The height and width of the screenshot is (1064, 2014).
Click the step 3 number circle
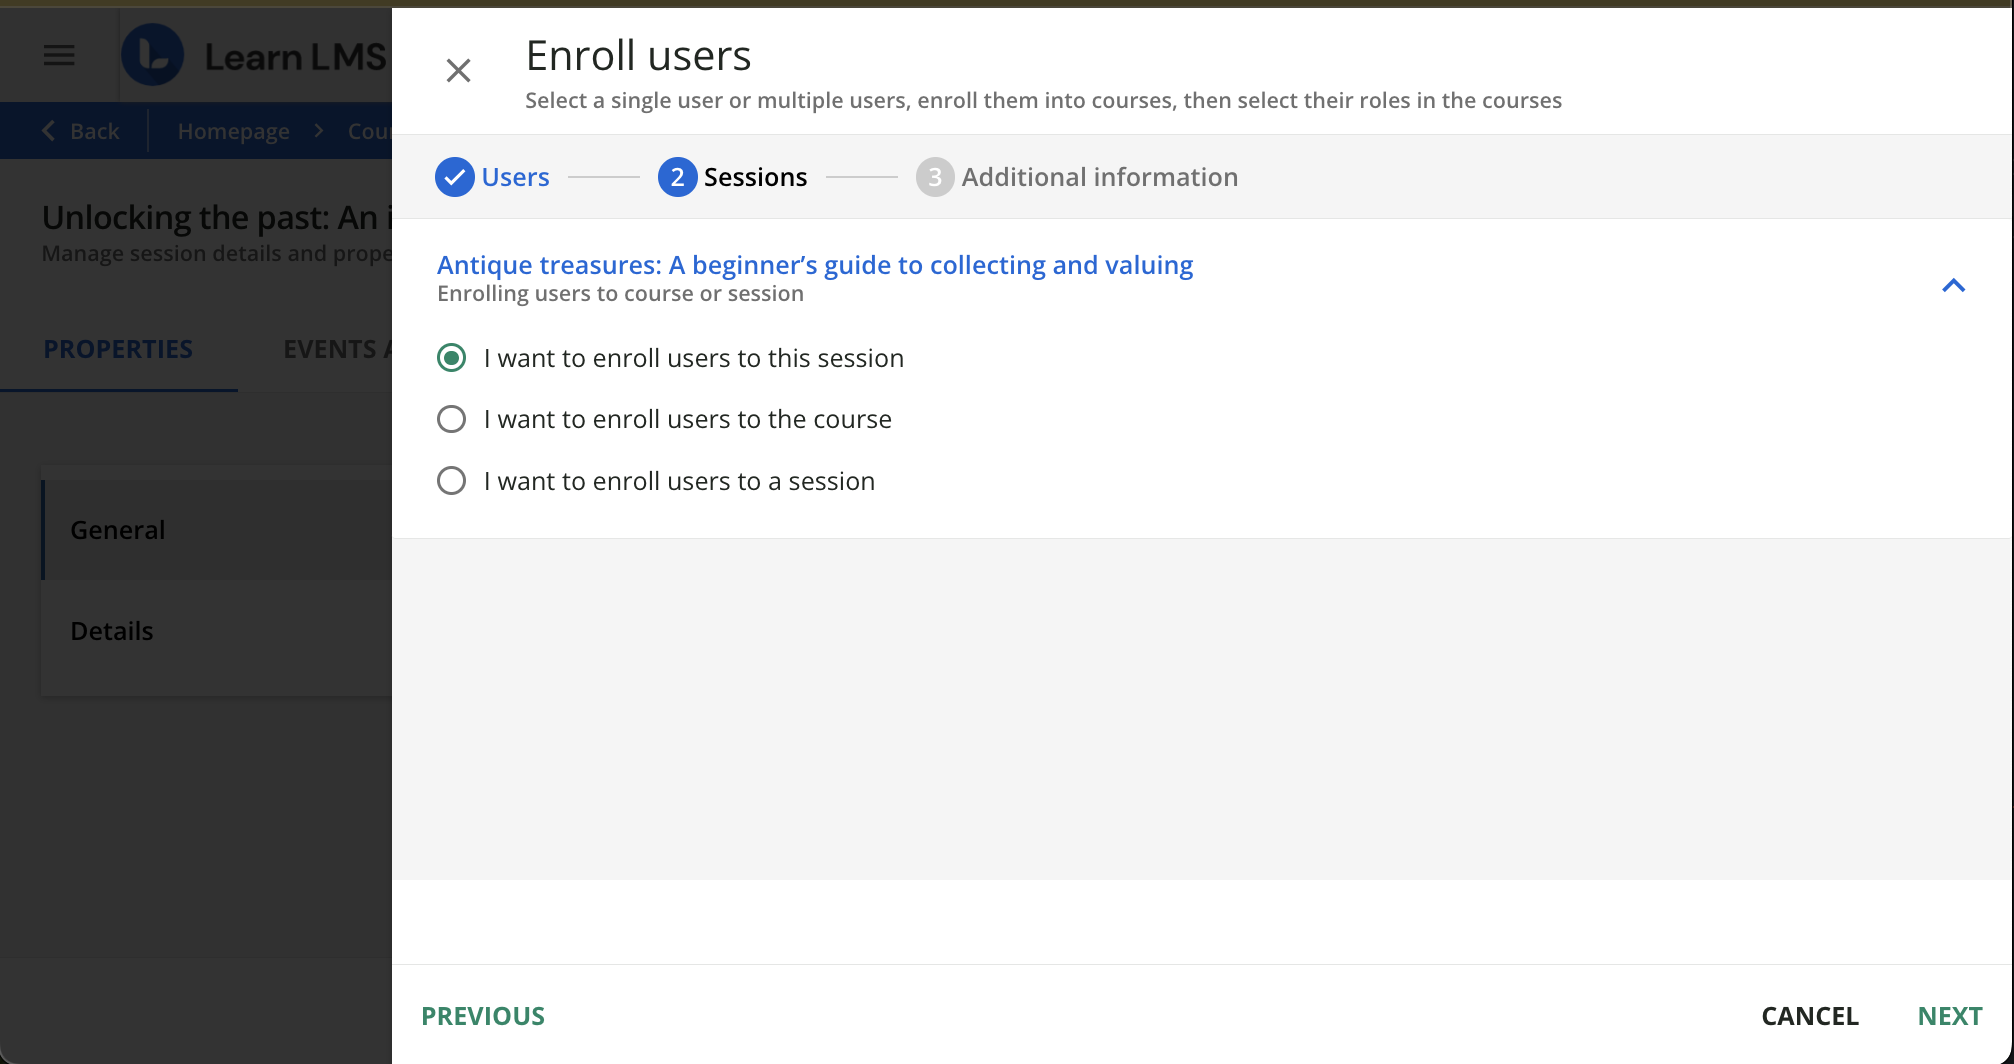[934, 177]
